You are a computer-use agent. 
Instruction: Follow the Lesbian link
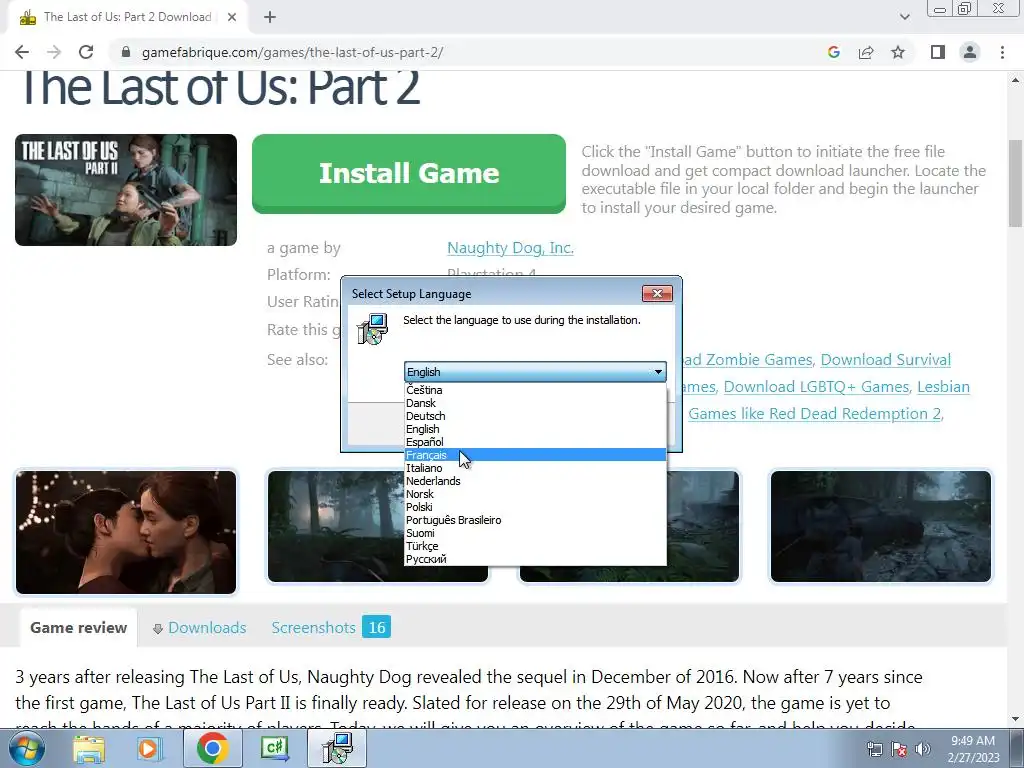point(943,387)
